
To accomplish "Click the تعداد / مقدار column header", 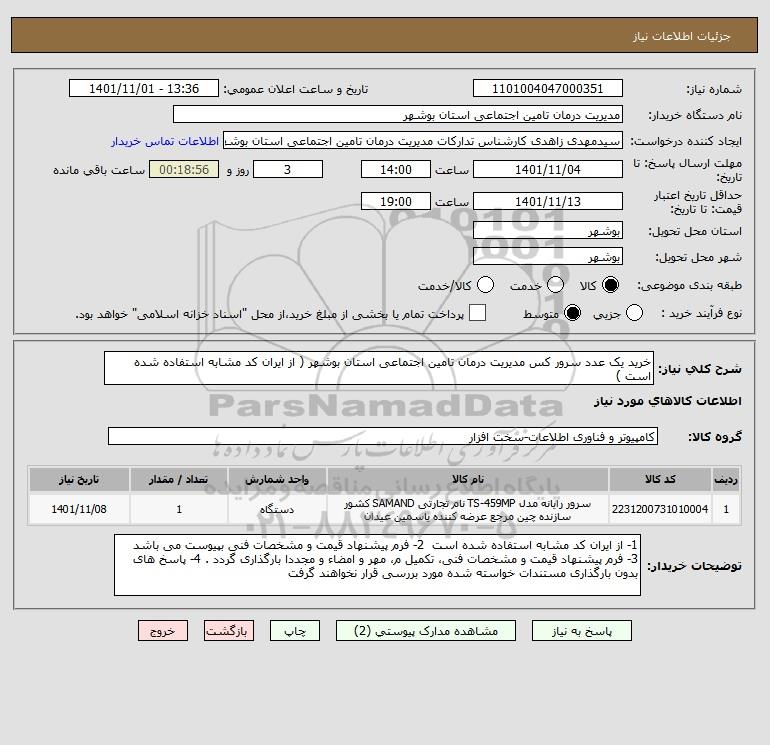I will click(x=179, y=479).
